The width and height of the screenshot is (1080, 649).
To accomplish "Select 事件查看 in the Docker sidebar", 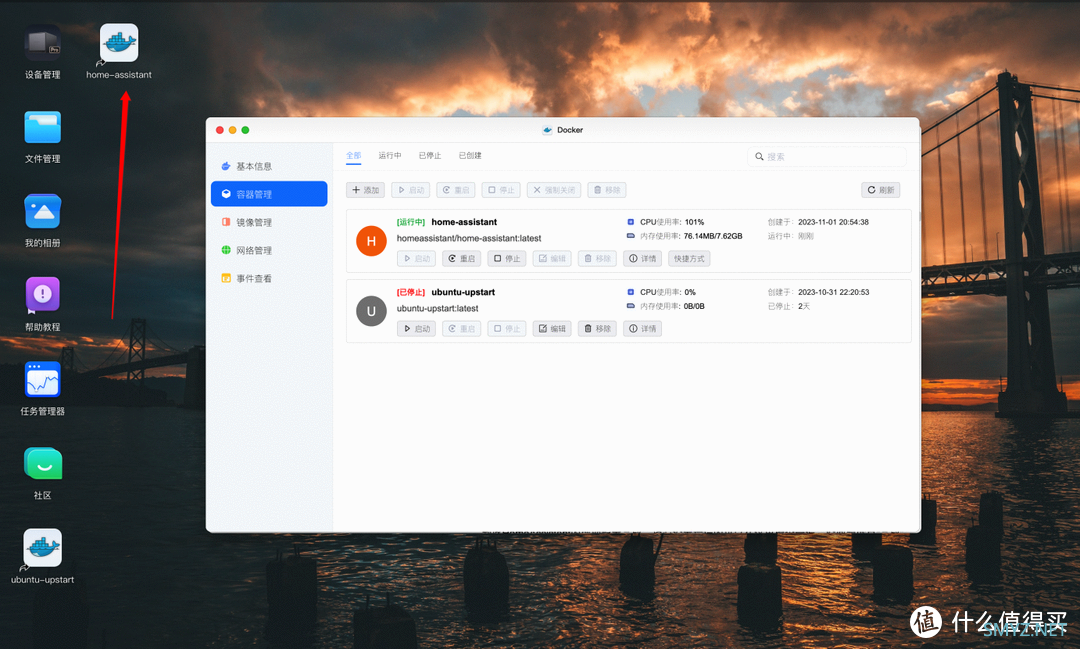I will click(x=269, y=278).
